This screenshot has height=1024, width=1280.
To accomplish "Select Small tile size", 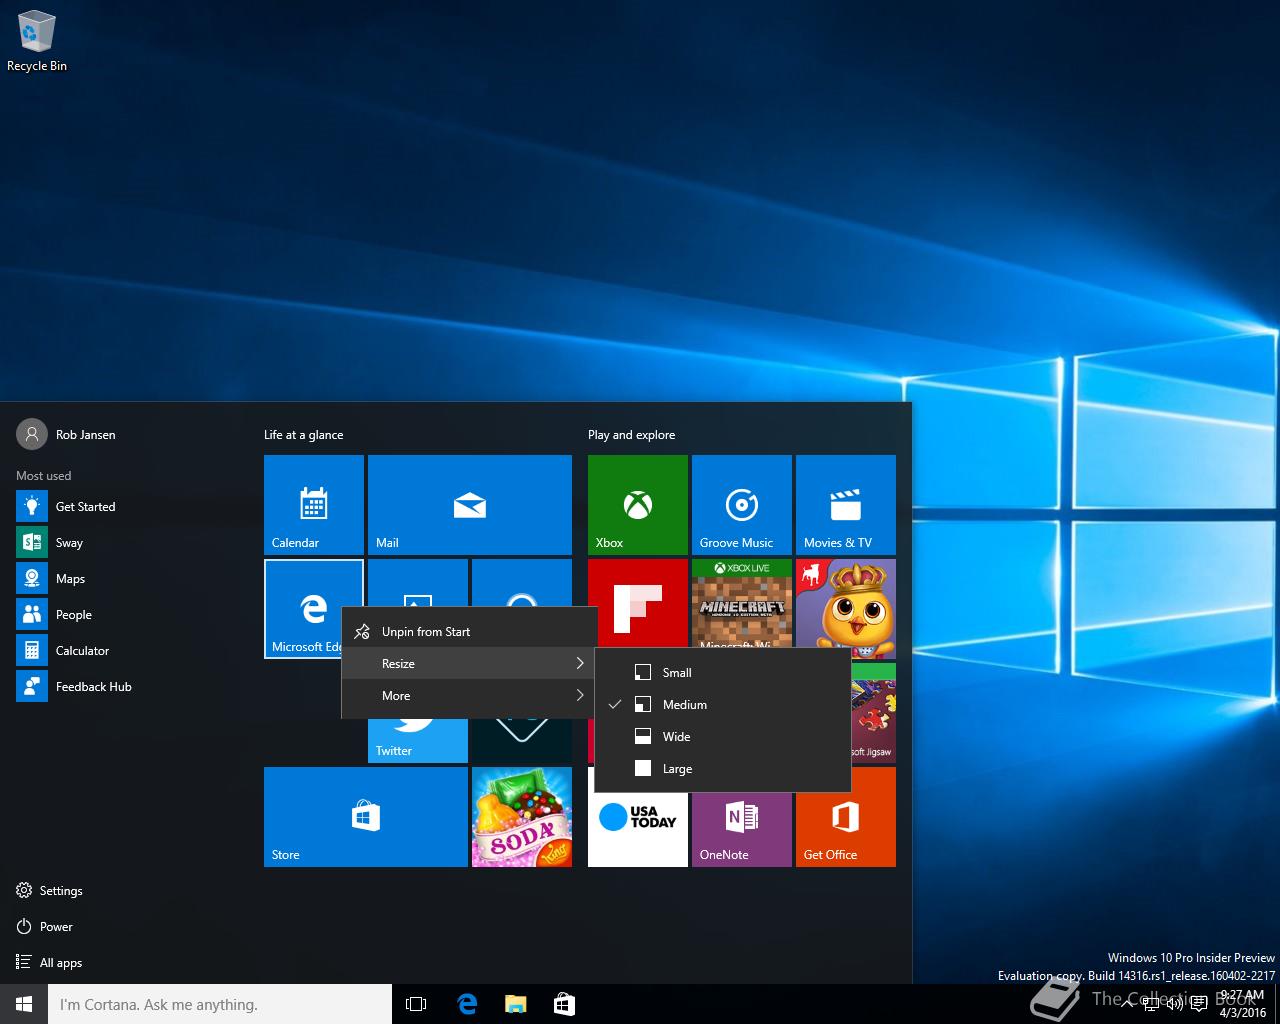I will [x=723, y=673].
